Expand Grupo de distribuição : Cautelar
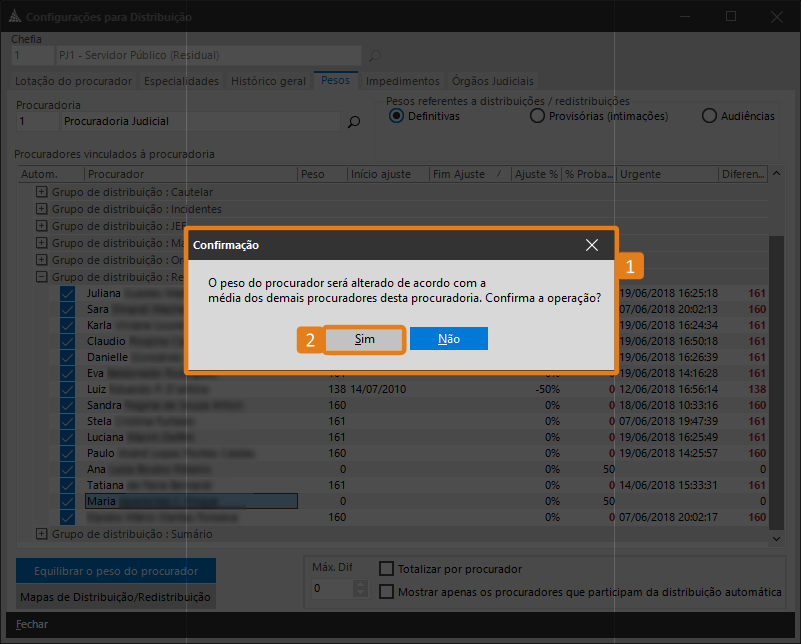 pos(42,192)
